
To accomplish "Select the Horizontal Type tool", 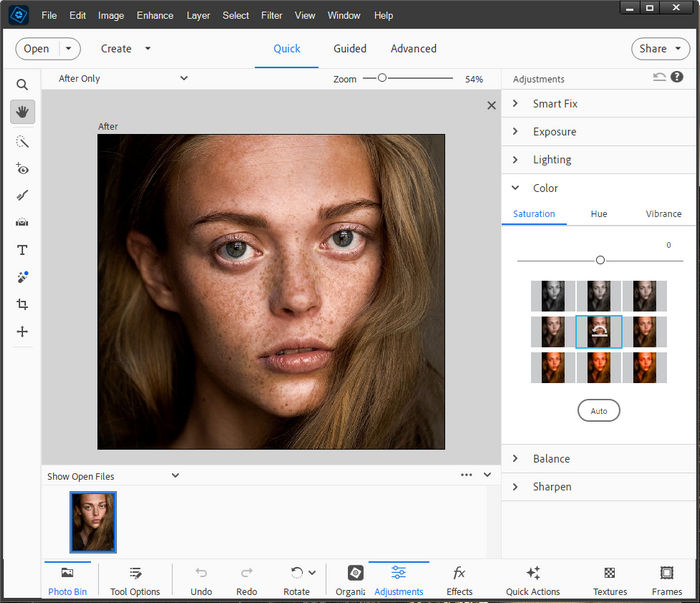I will point(22,250).
